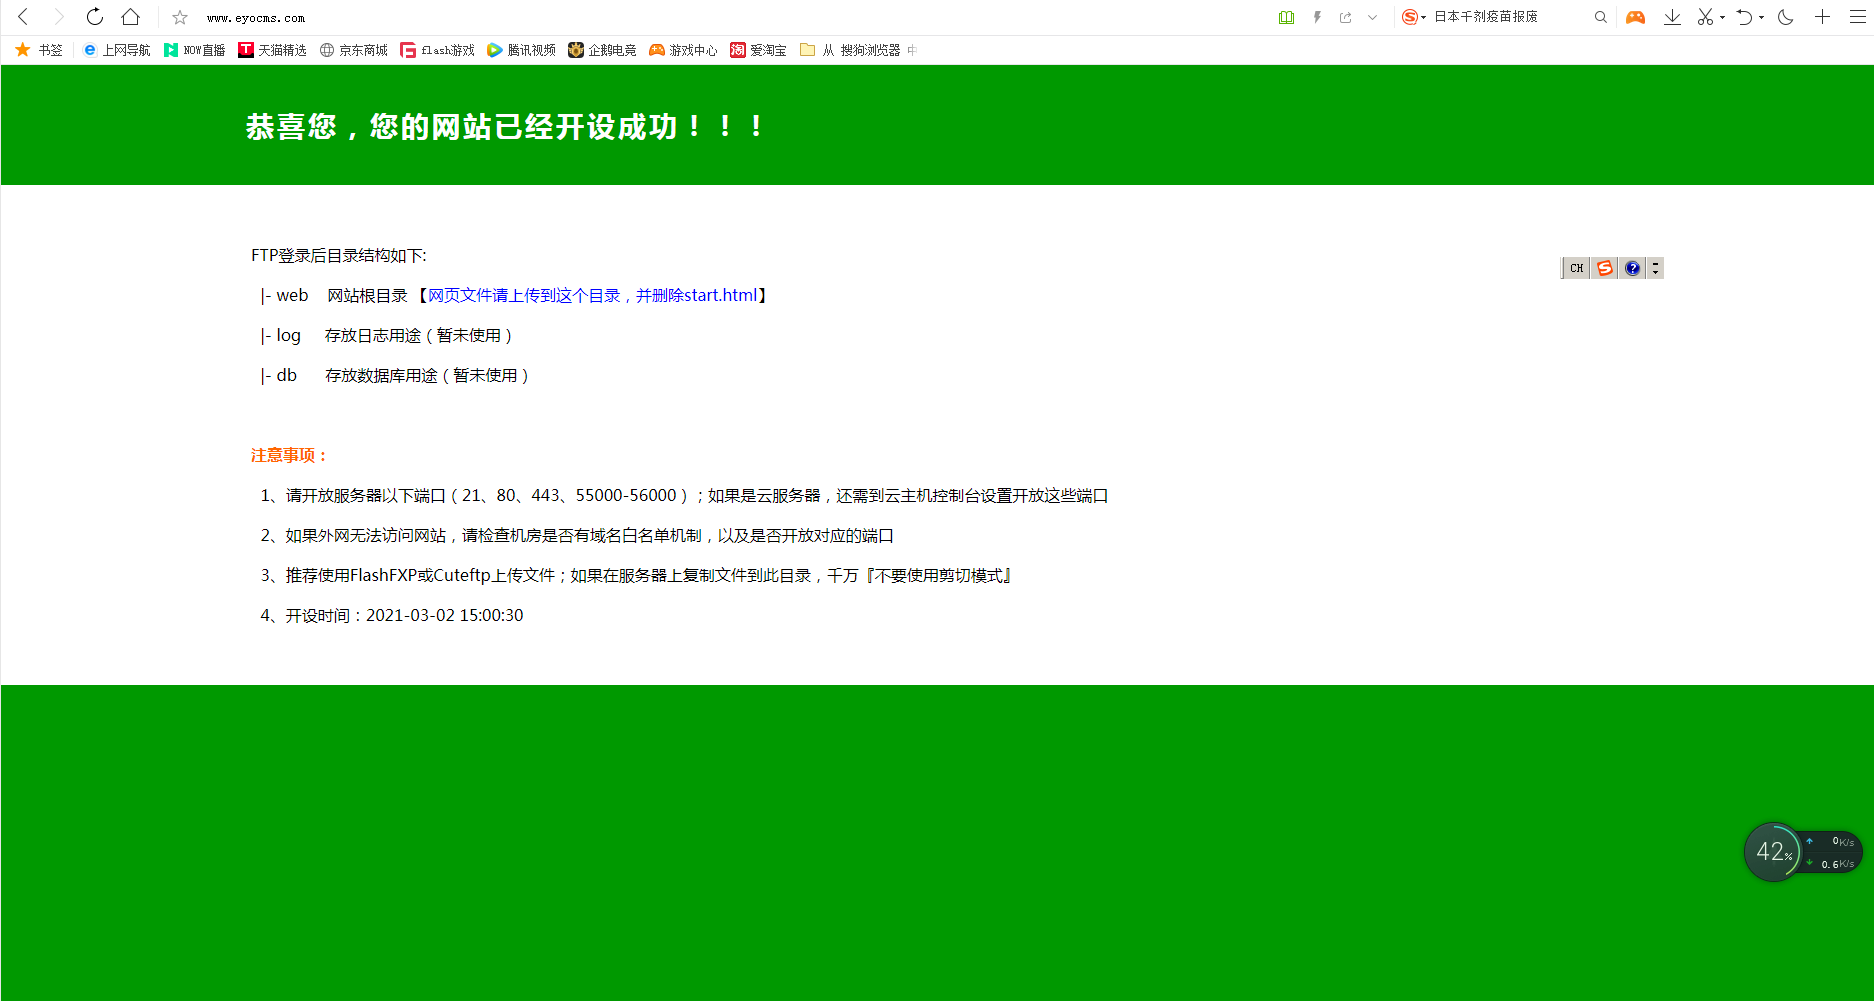The width and height of the screenshot is (1874, 1001).
Task: Open reading mode with the book icon
Action: click(x=1286, y=17)
